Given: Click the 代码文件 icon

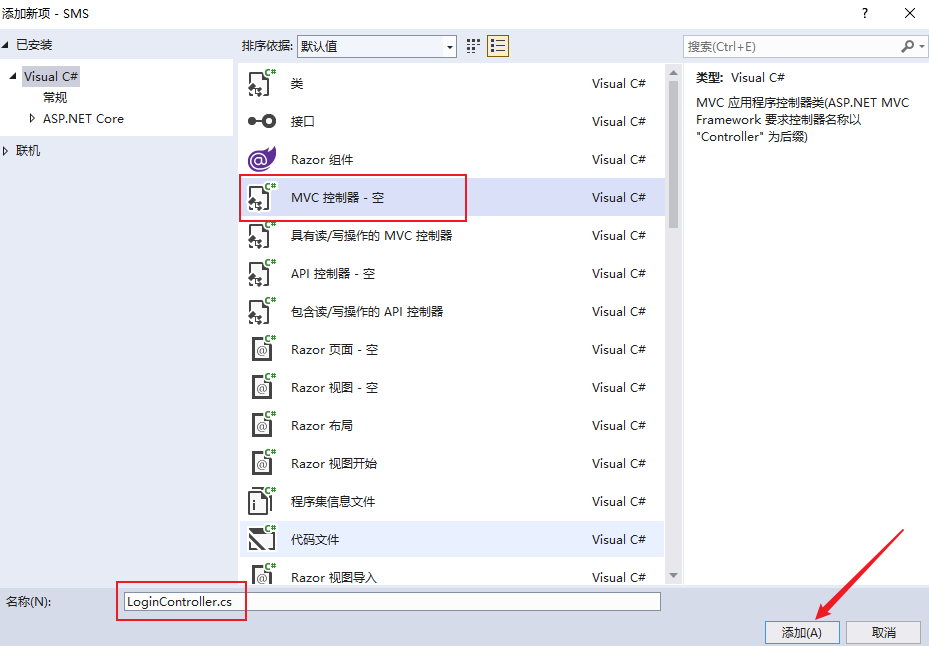Looking at the screenshot, I should coord(262,539).
